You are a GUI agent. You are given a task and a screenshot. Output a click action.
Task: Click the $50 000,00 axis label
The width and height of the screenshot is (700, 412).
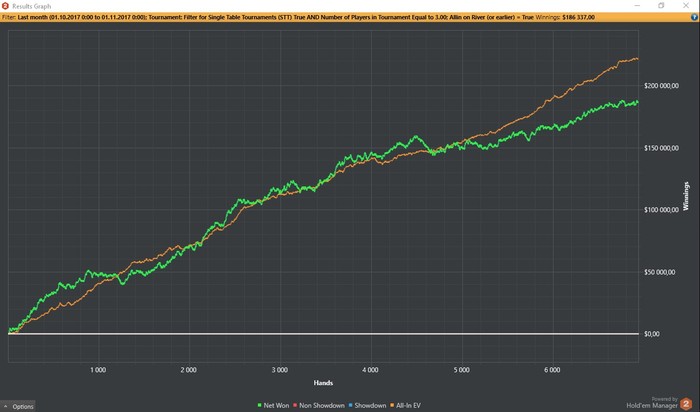659,272
